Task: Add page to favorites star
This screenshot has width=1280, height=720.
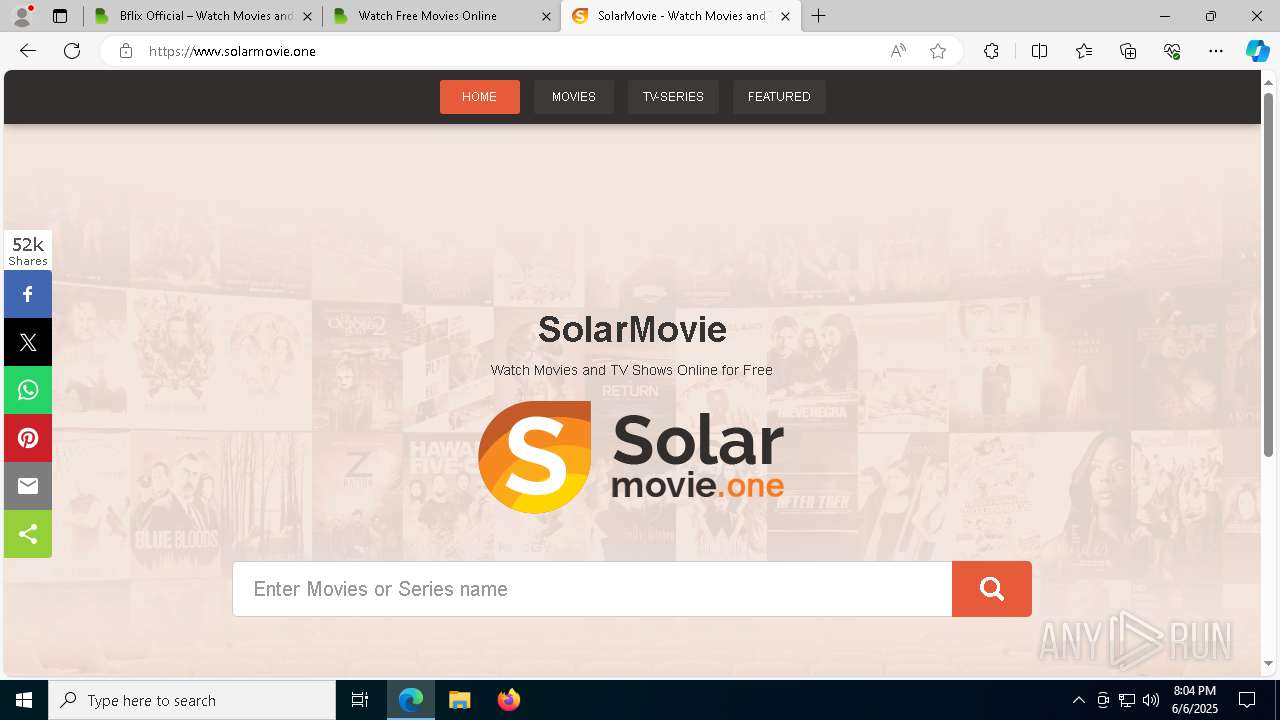Action: click(x=938, y=51)
